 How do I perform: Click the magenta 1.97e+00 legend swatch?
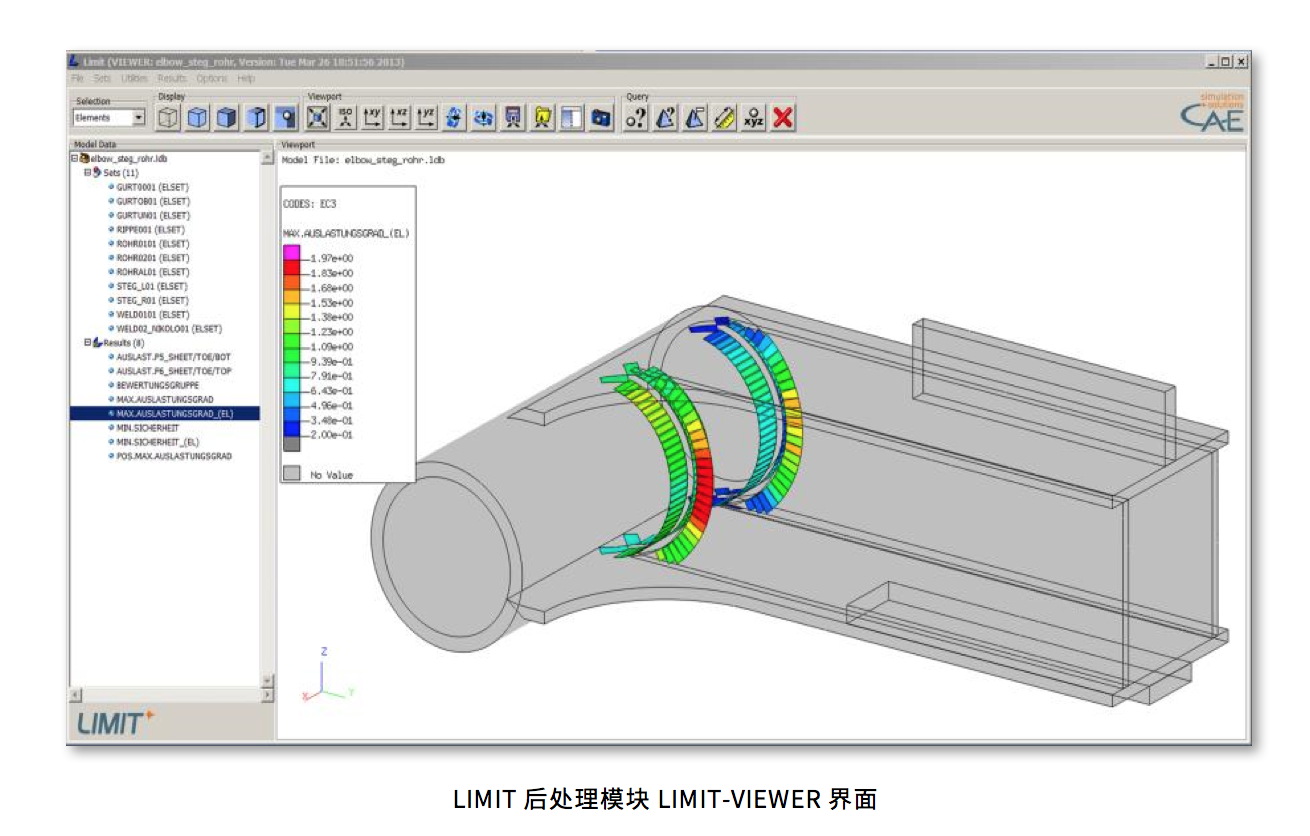[x=292, y=251]
